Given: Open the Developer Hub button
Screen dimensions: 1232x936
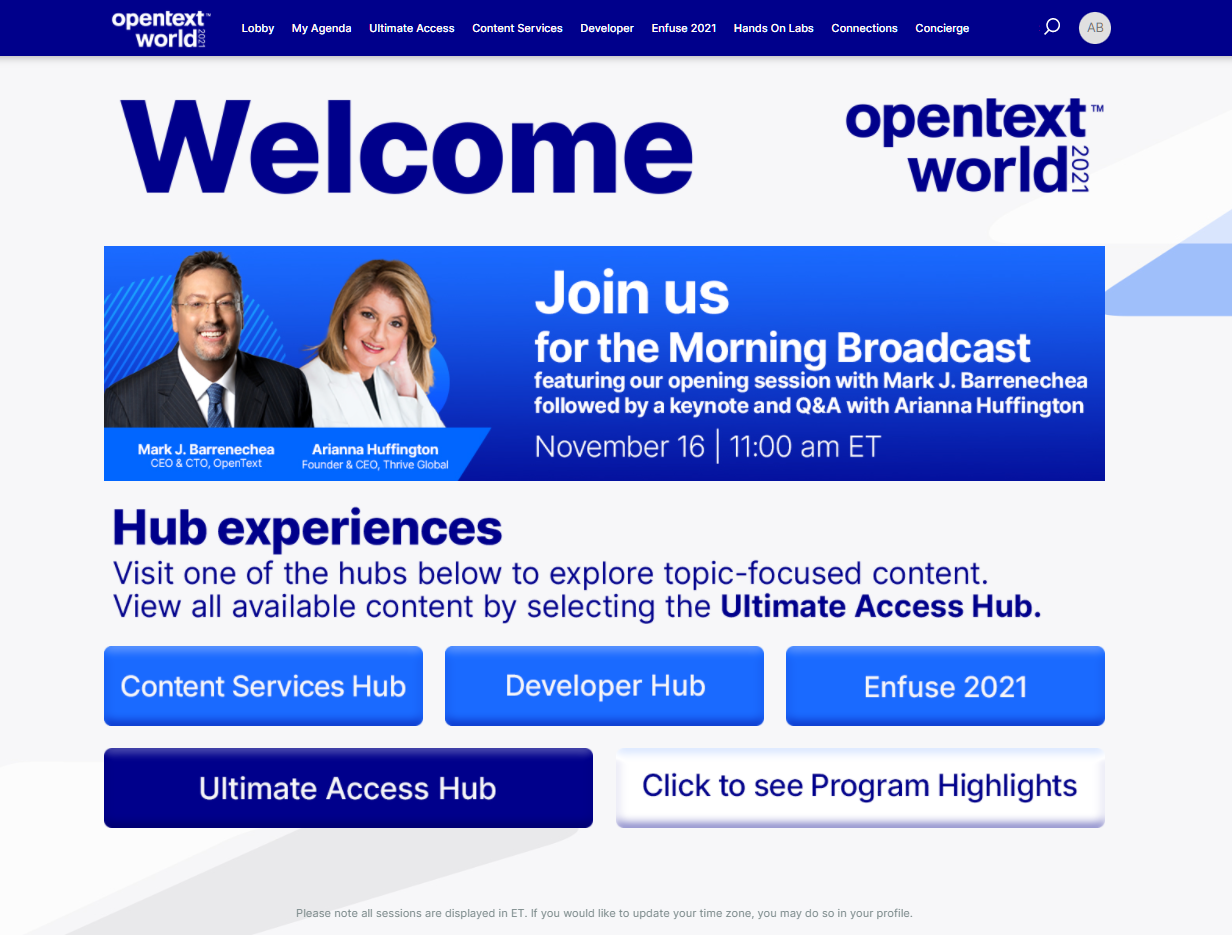Looking at the screenshot, I should coord(604,686).
